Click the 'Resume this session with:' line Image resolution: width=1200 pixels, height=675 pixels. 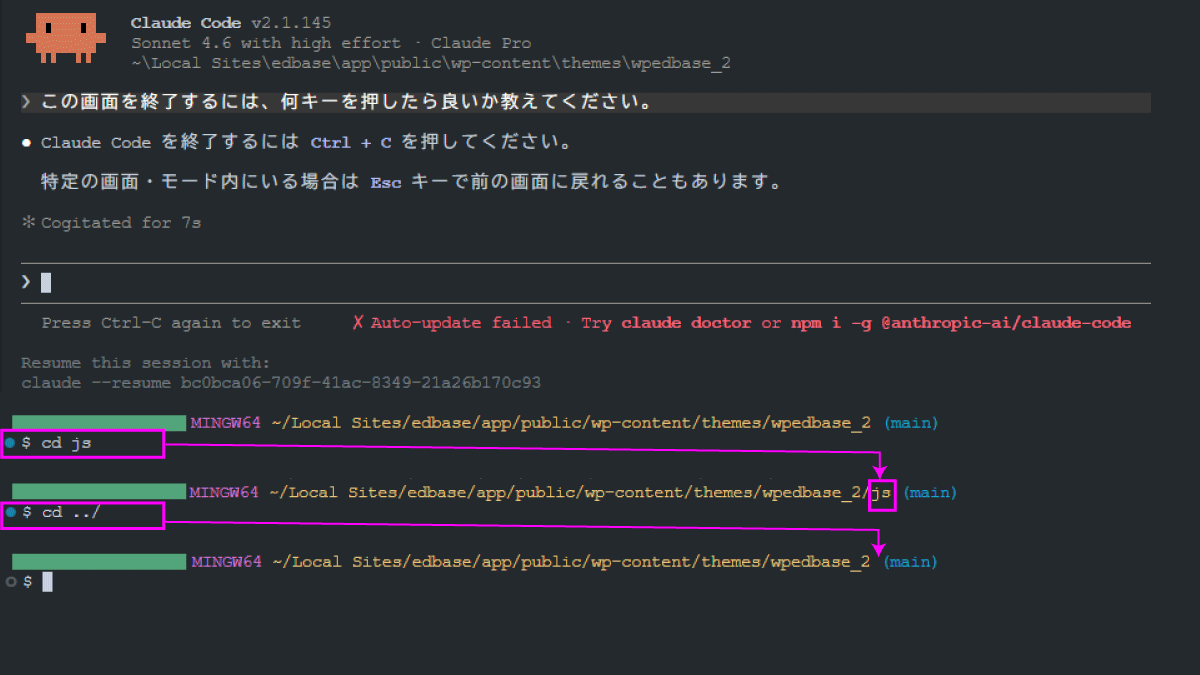coord(146,363)
